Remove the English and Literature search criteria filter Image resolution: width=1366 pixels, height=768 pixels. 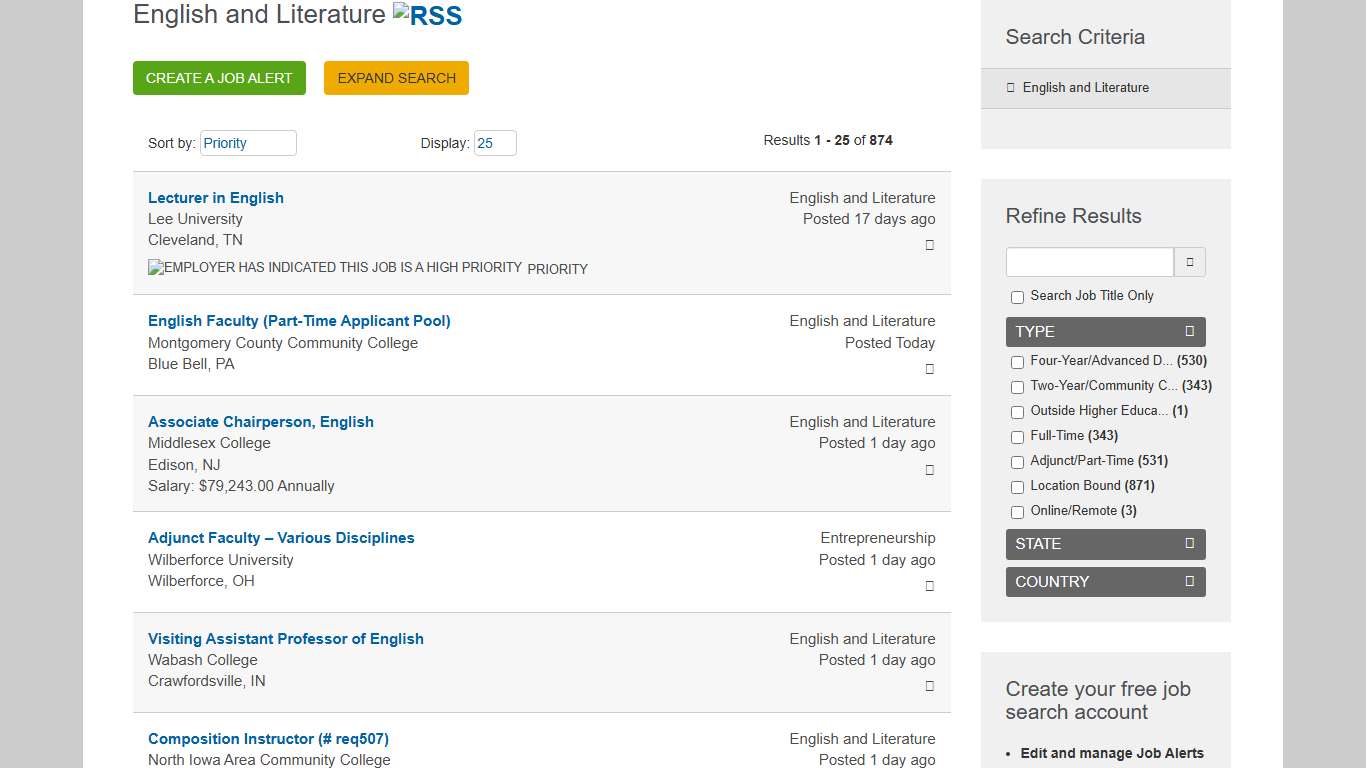coord(1011,88)
